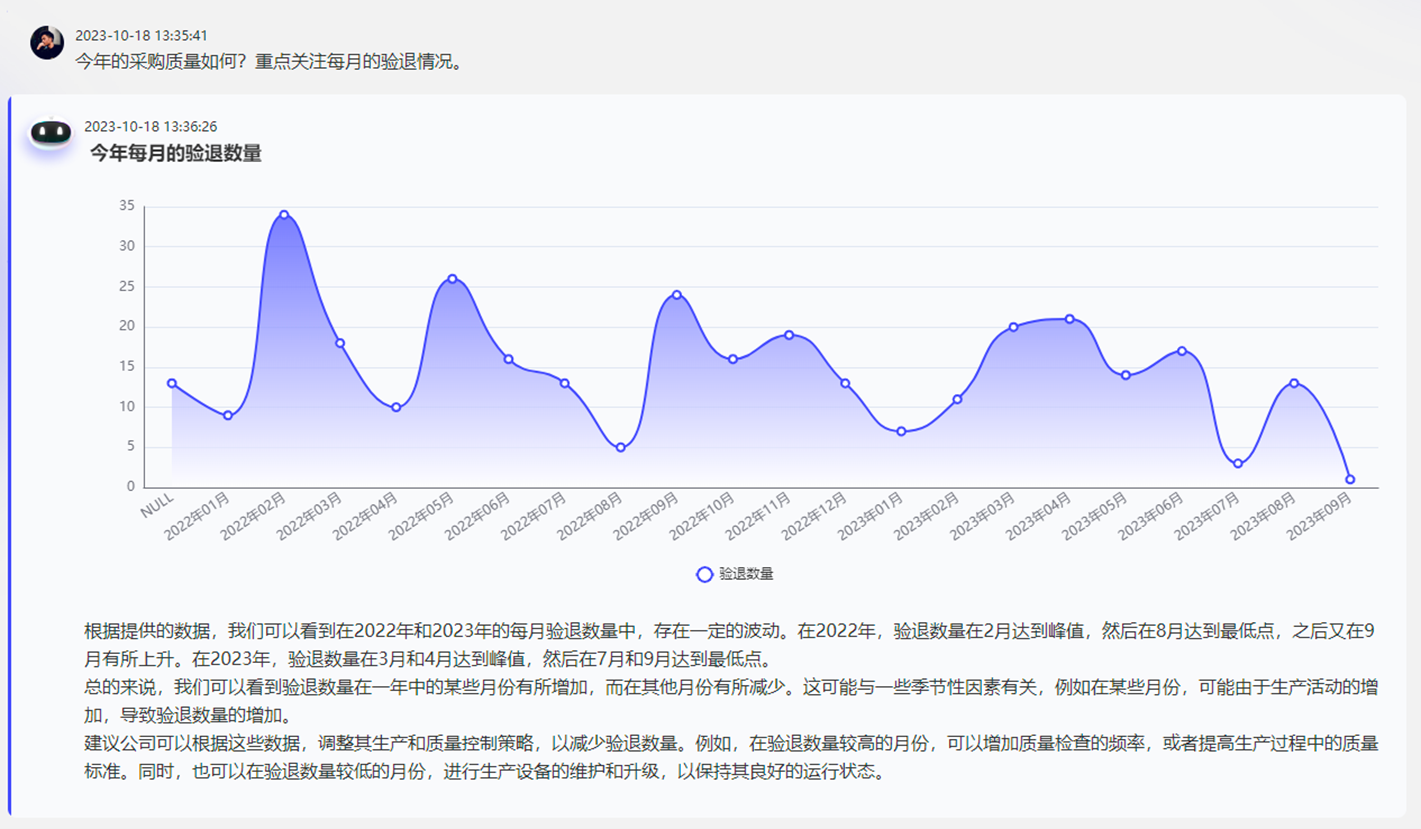Click the user profile avatar
Viewport: 1421px width, 829px height.
[47, 43]
